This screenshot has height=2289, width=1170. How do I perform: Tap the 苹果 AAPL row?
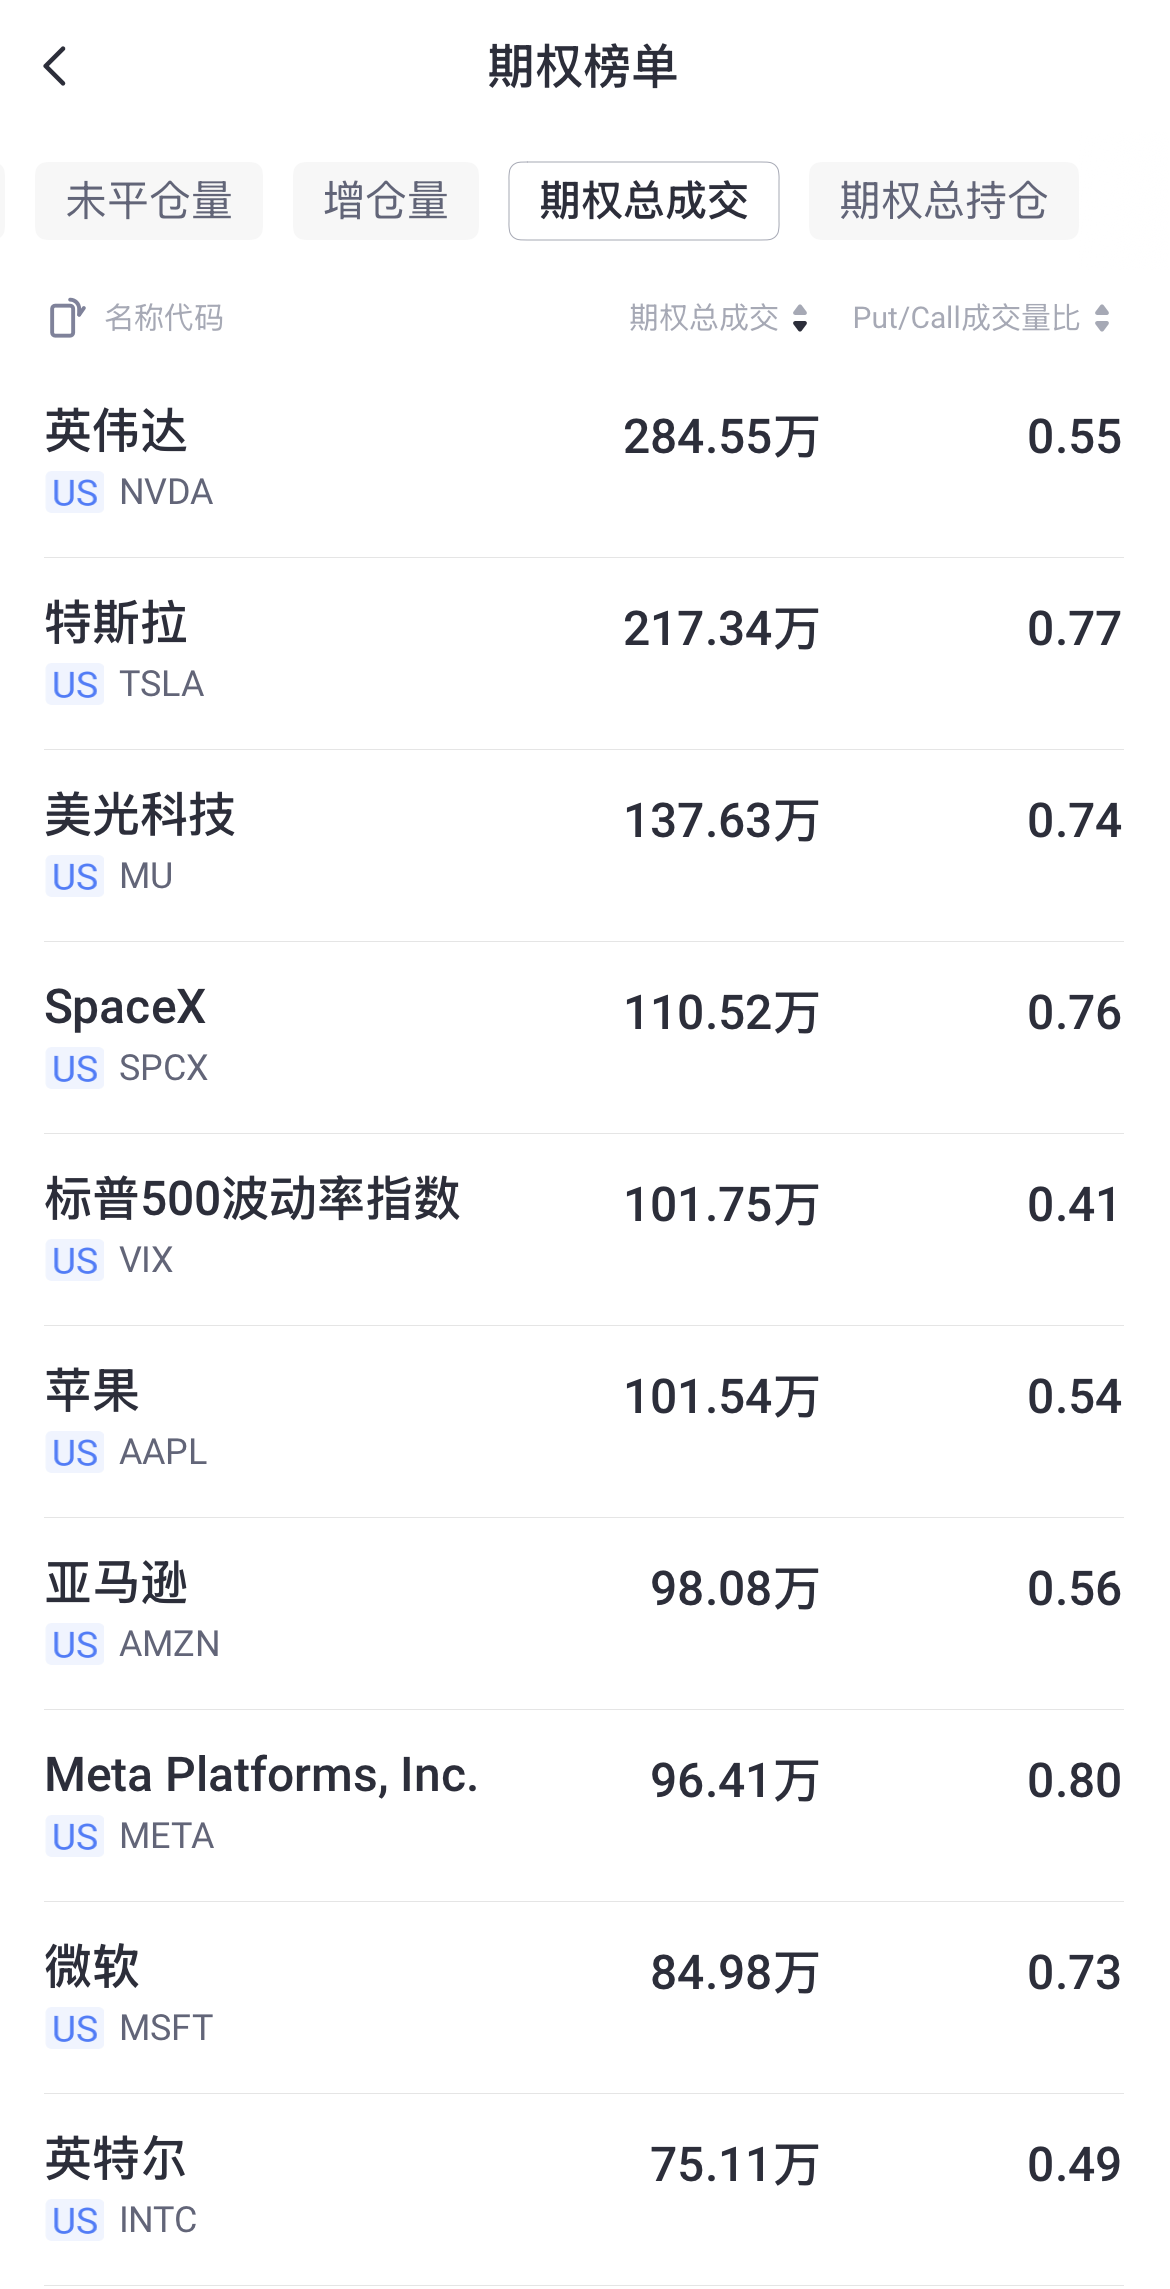point(584,1422)
